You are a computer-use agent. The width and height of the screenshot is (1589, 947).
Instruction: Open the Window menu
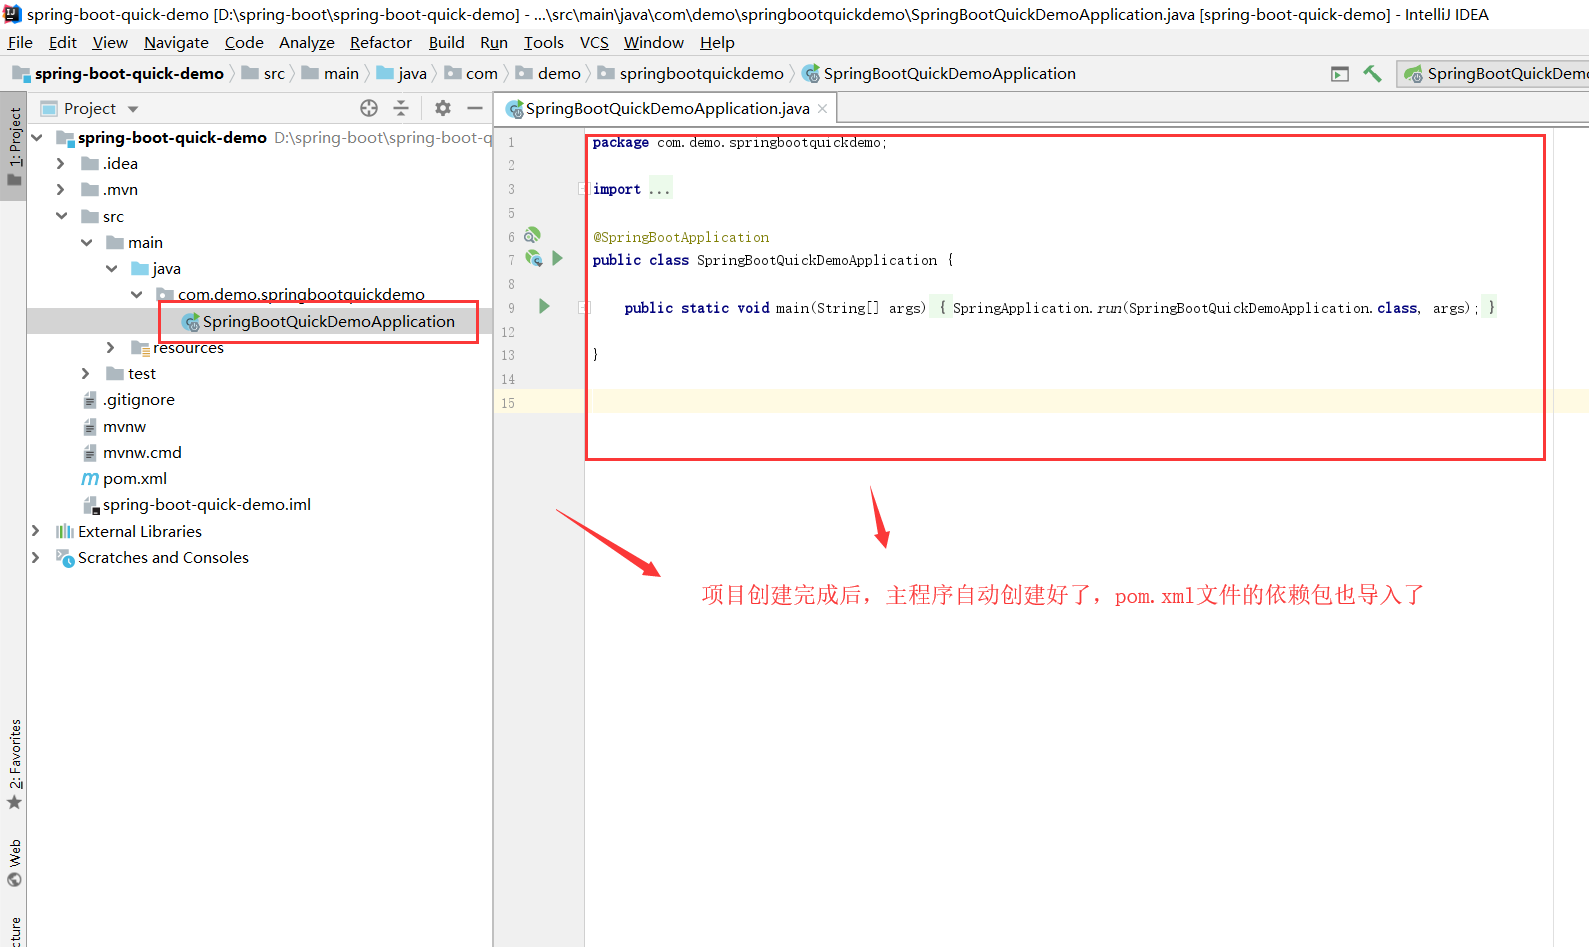(x=653, y=42)
